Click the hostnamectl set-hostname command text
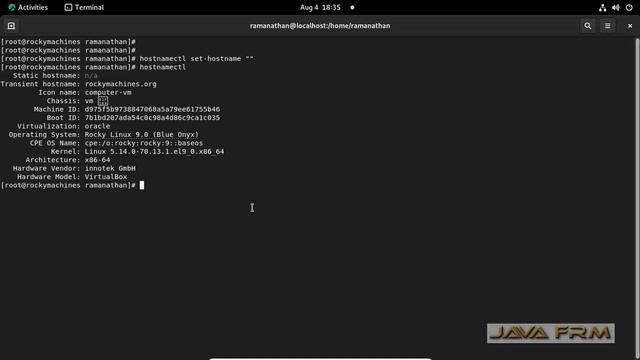 [196, 59]
